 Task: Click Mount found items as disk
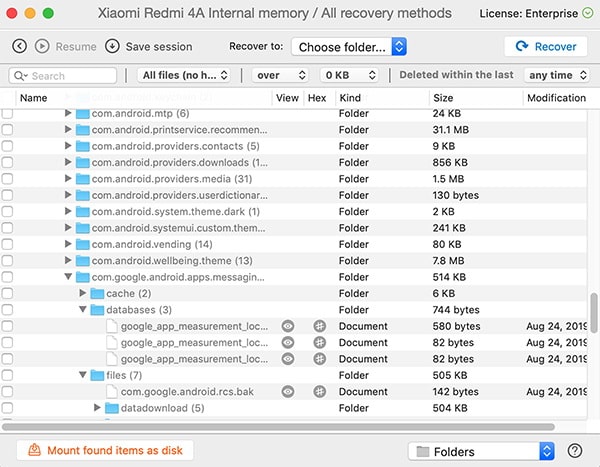(x=105, y=450)
